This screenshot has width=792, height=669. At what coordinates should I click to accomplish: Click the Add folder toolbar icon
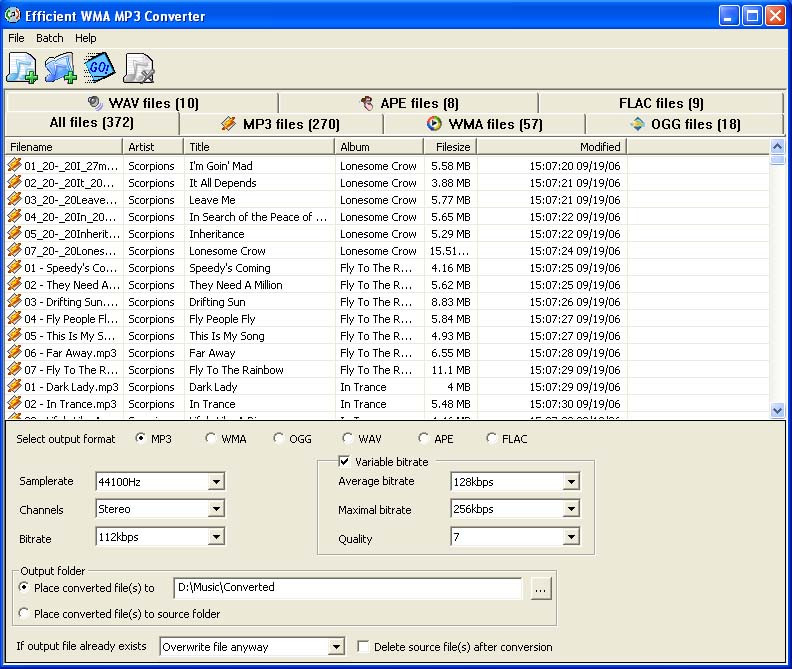coord(61,68)
